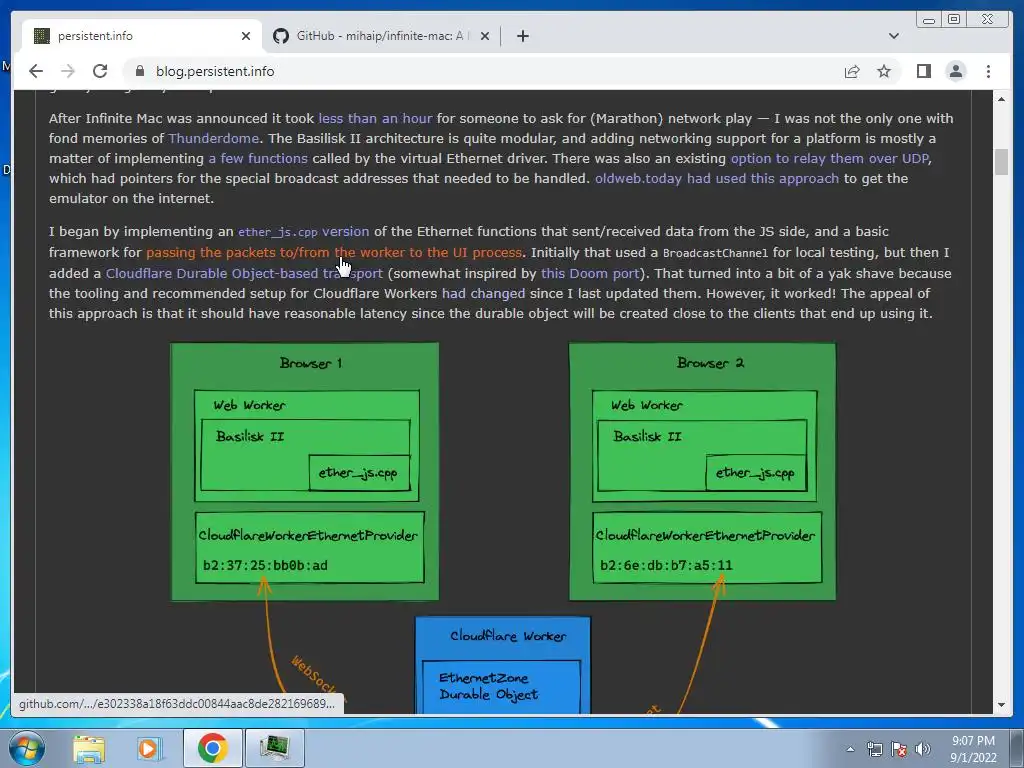Click ether_js.cpp box in Browser 2
The height and width of the screenshot is (768, 1024).
click(x=756, y=473)
